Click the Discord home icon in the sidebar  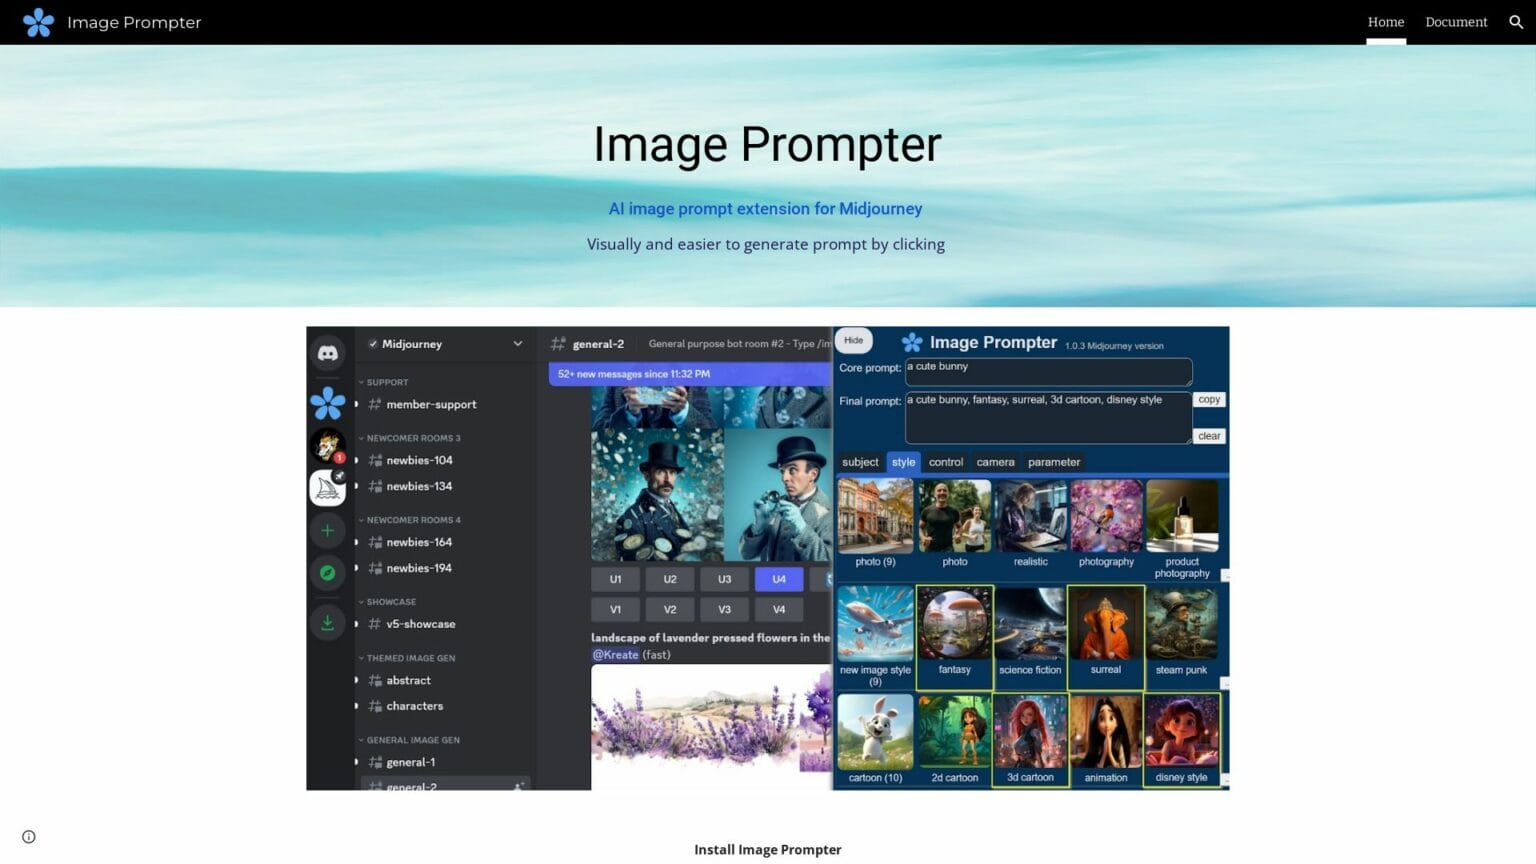pos(328,352)
